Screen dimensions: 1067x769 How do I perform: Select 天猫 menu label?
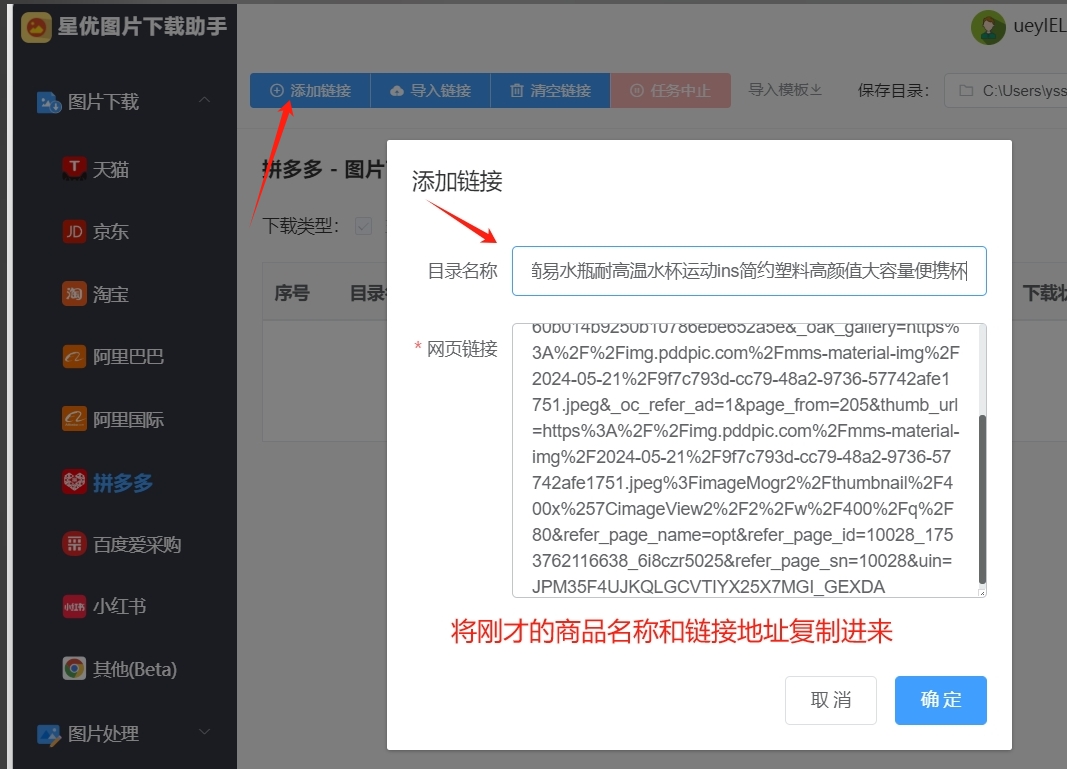[111, 169]
